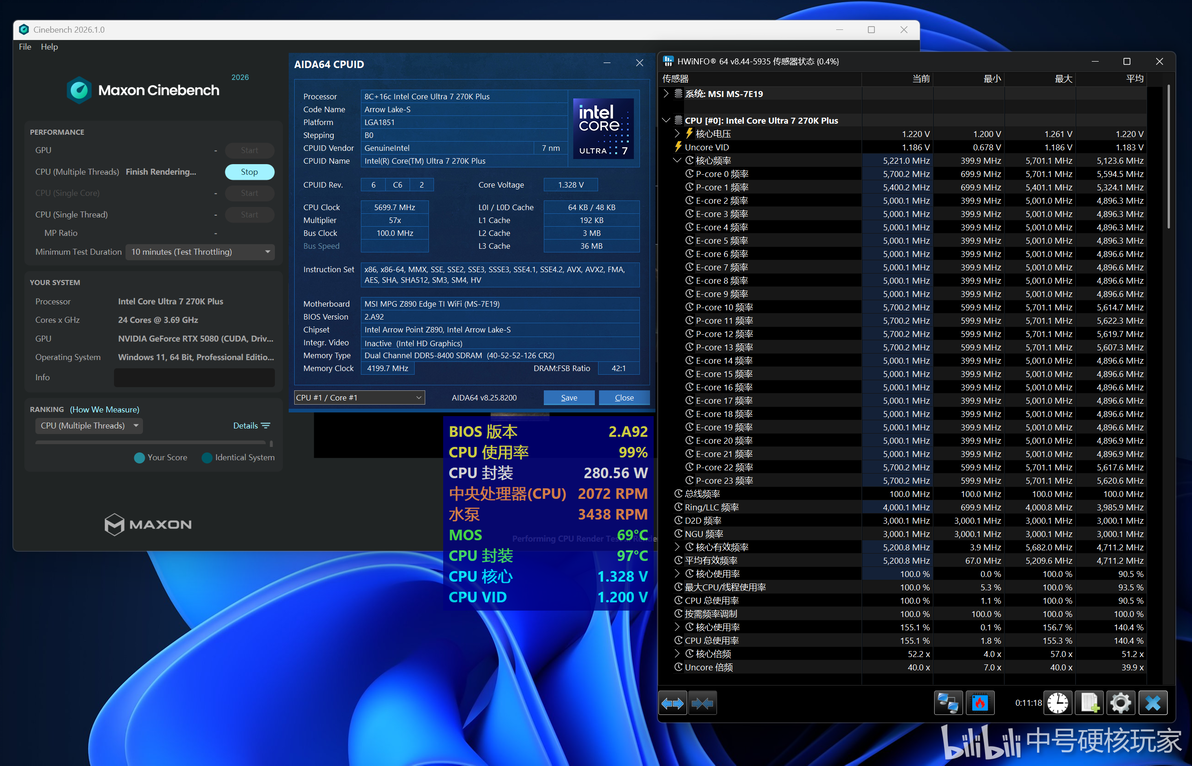Click the Info input field in Cinebench
1192x766 pixels.
pyautogui.click(x=195, y=378)
